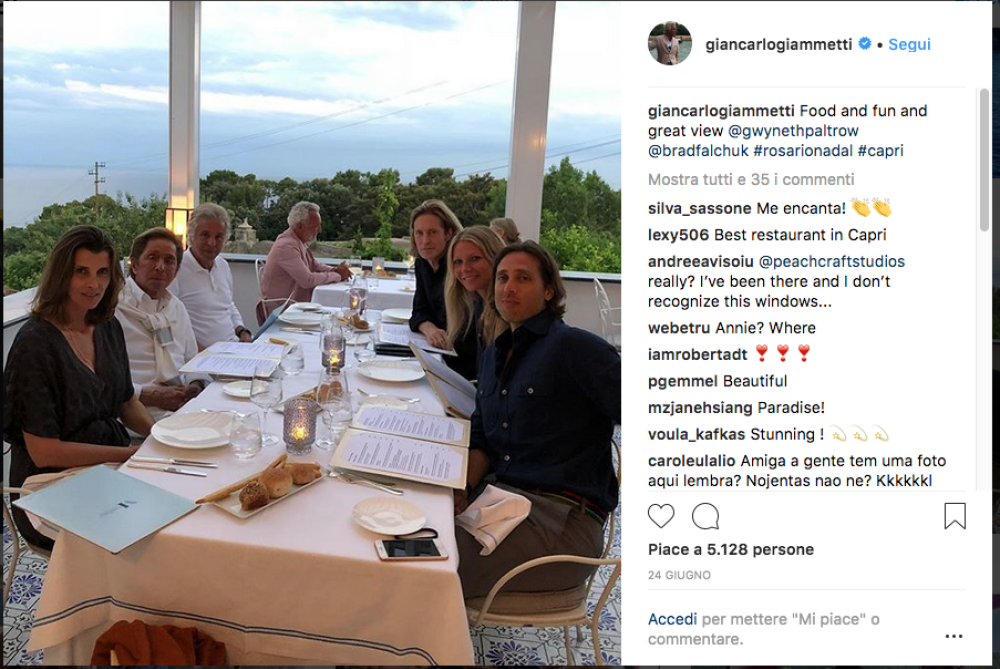Like the post with the heart icon
Screen dimensions: 1000x669
click(x=661, y=516)
